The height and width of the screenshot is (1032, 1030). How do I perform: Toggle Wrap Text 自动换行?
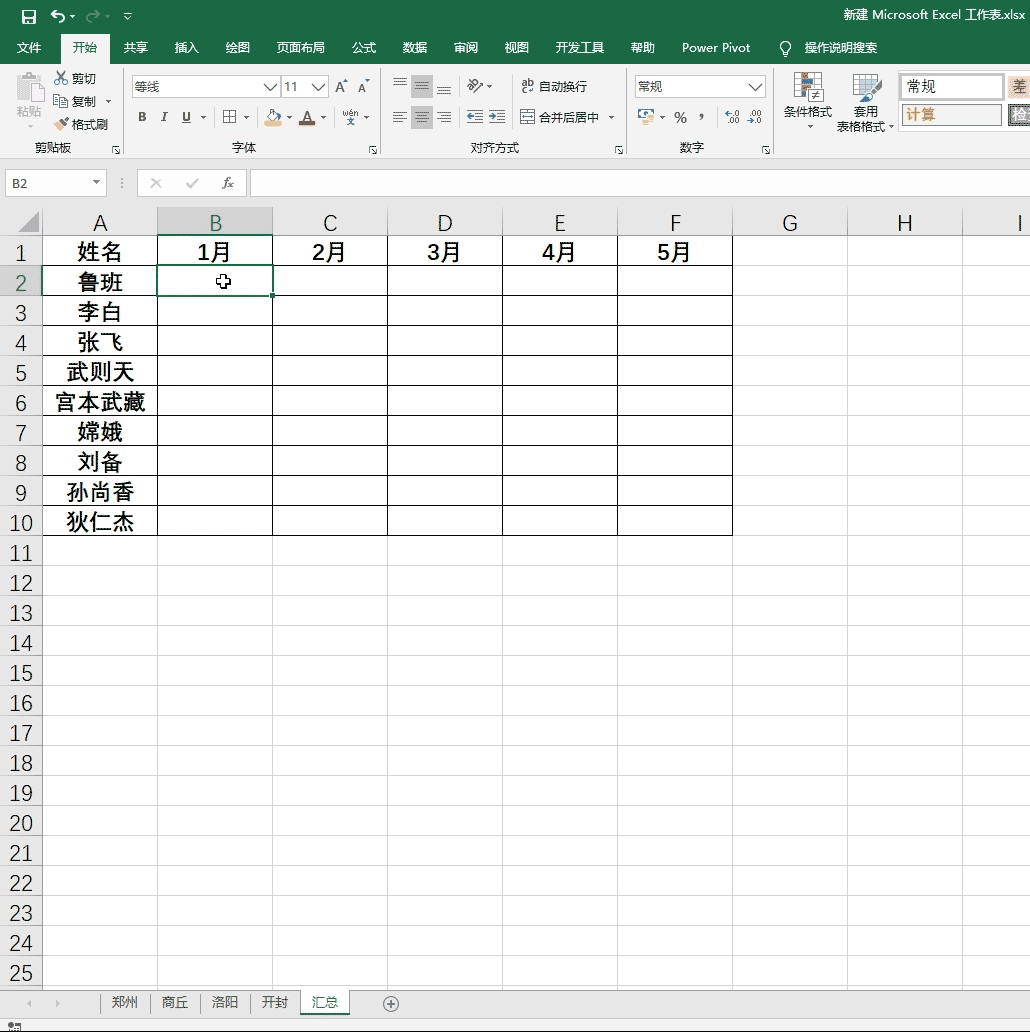[554, 86]
